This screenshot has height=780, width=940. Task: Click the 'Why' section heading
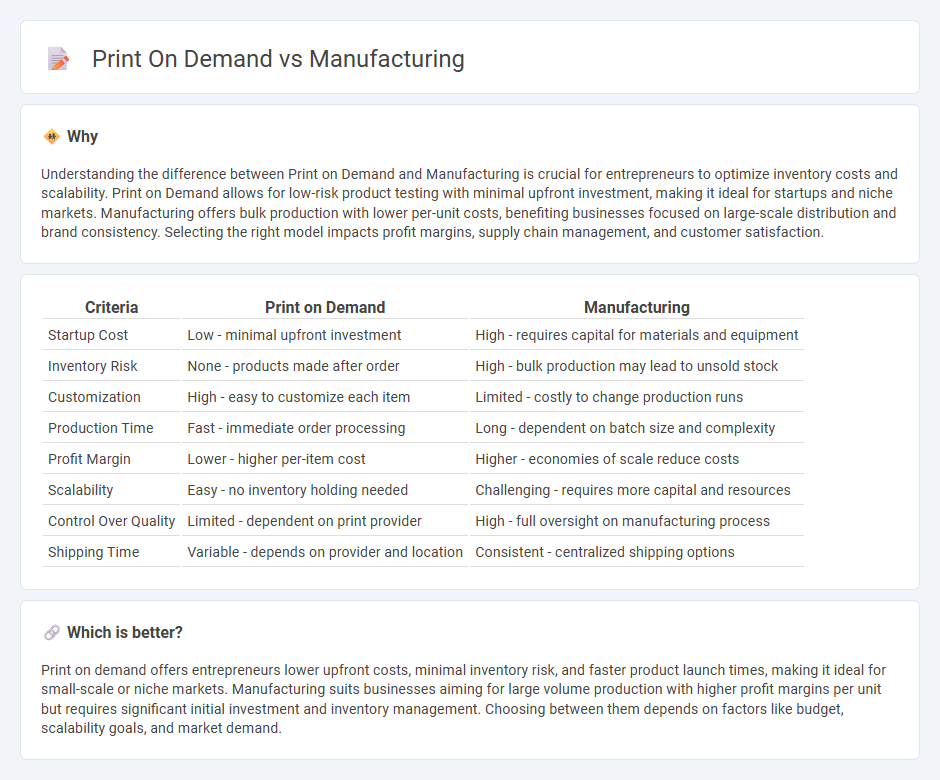[82, 137]
